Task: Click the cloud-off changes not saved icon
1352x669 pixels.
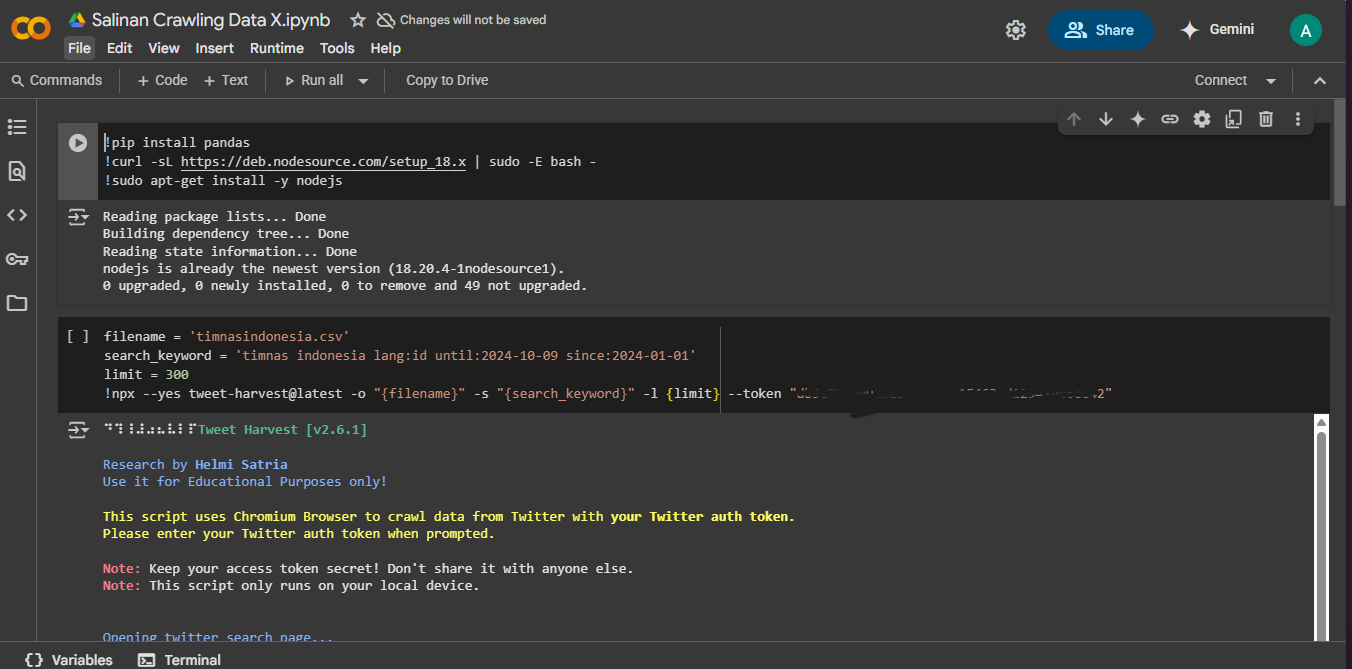Action: coord(385,20)
